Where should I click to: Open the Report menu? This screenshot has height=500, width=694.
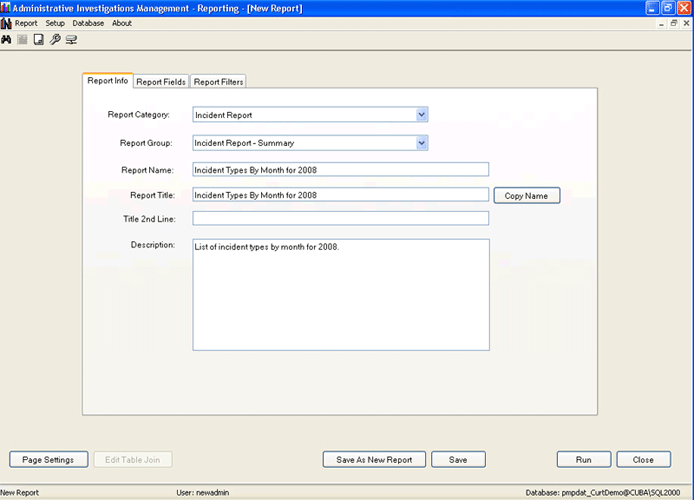click(26, 23)
